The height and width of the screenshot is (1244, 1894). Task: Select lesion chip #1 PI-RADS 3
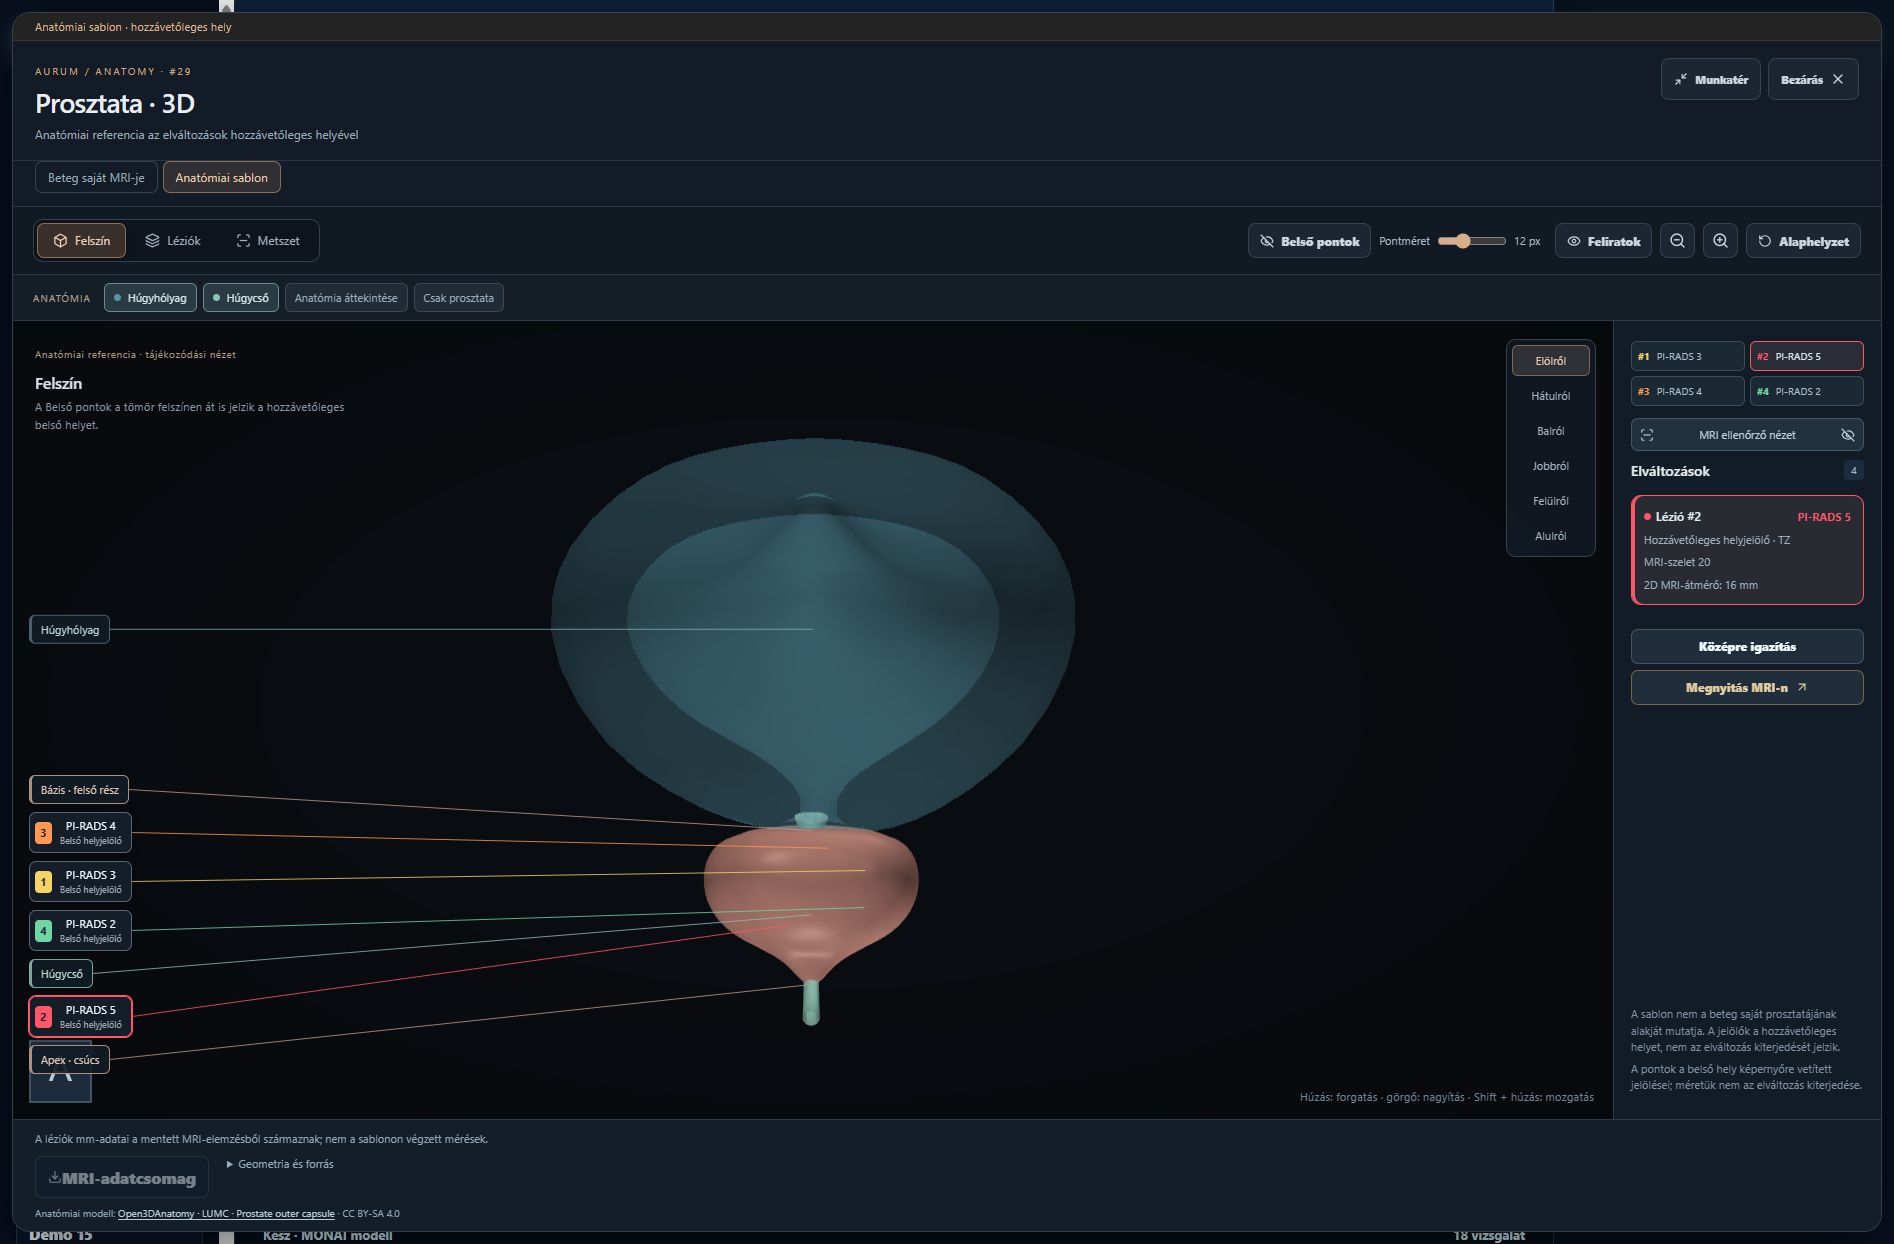point(1687,357)
